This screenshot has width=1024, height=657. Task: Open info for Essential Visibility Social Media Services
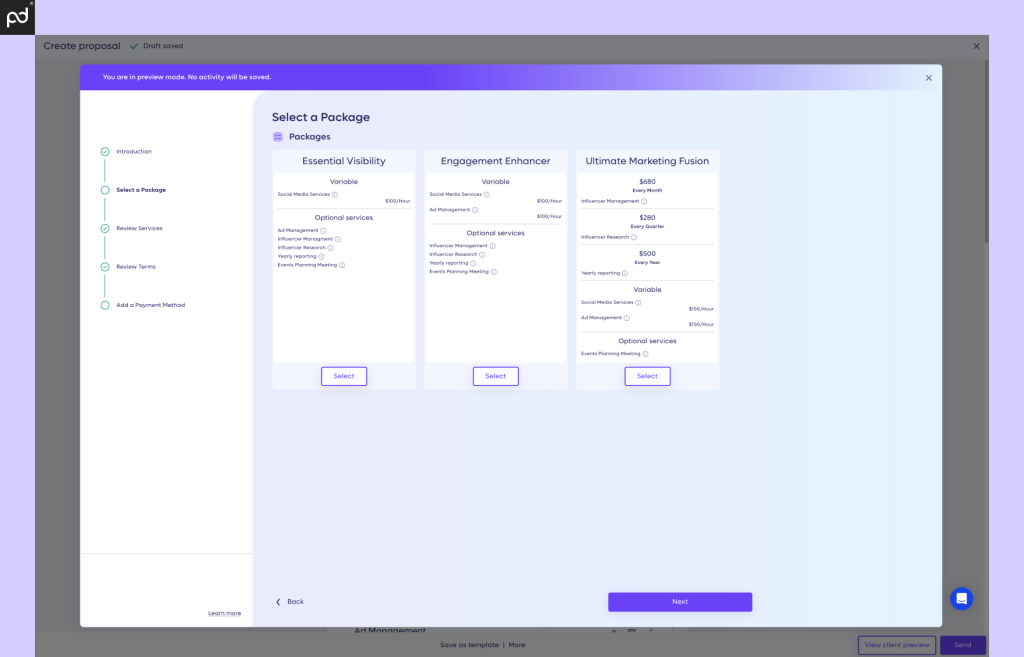pyautogui.click(x=335, y=195)
